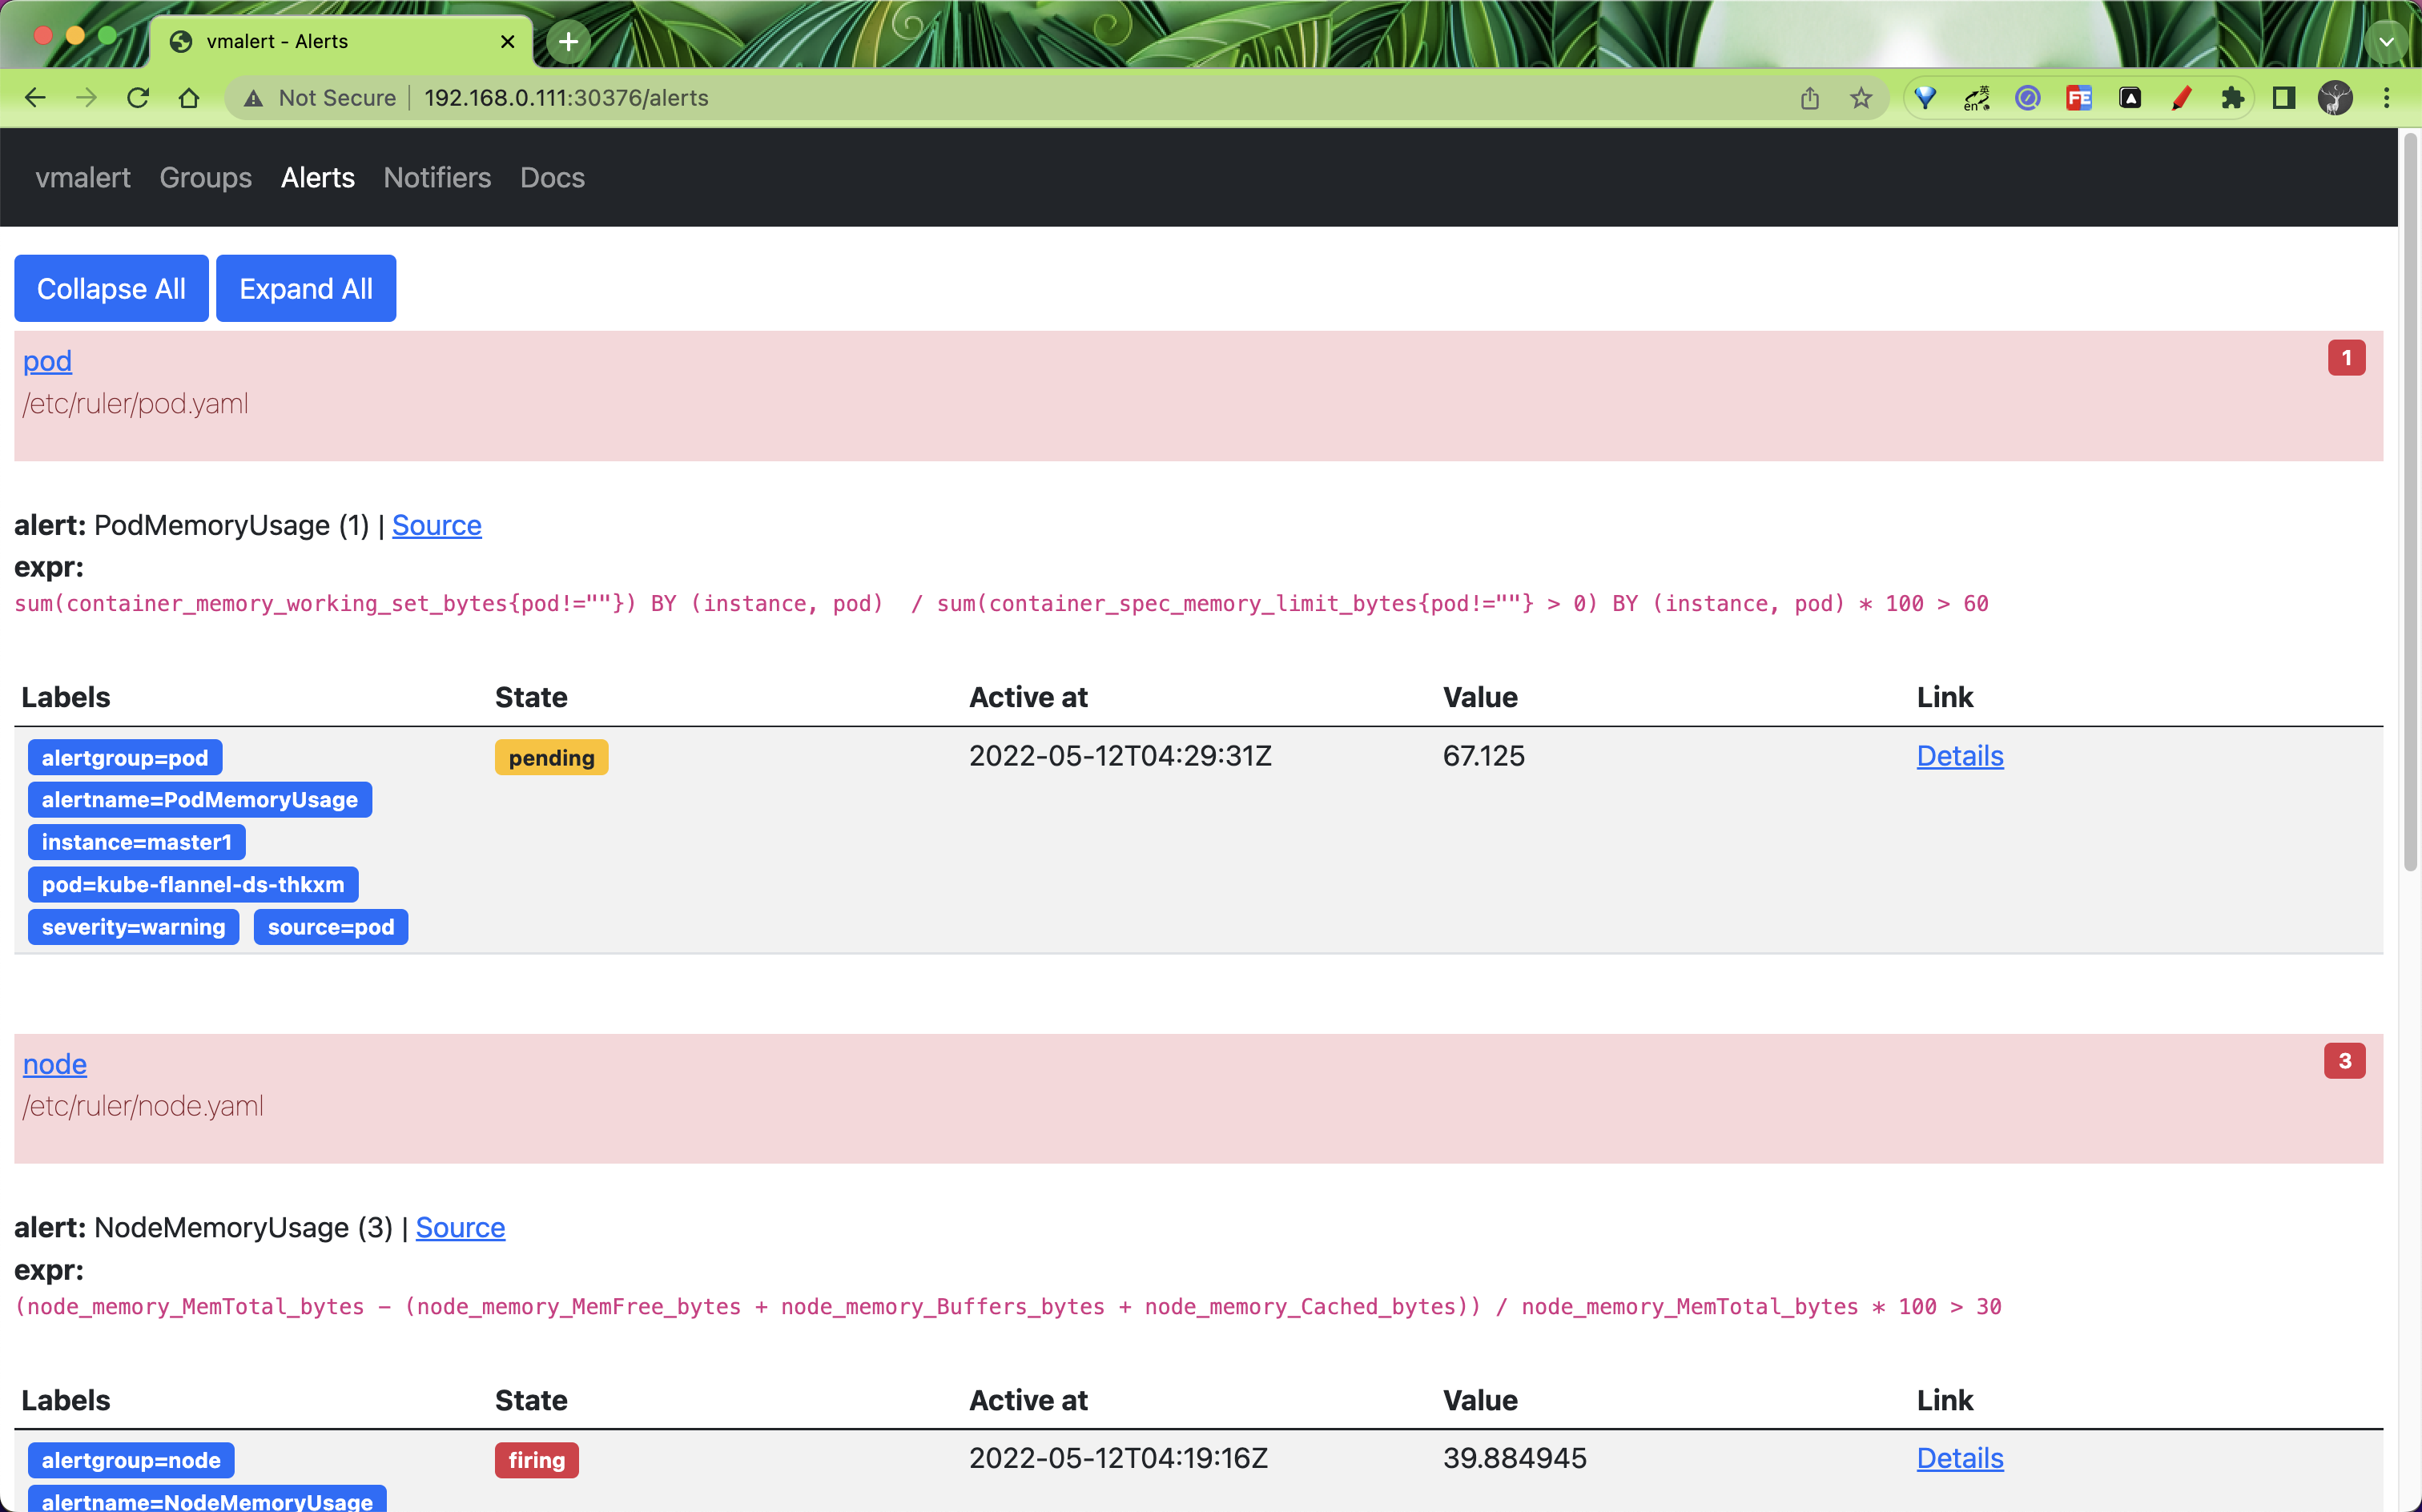Open the Docs page
Viewport: 2422px width, 1512px height.
552,177
